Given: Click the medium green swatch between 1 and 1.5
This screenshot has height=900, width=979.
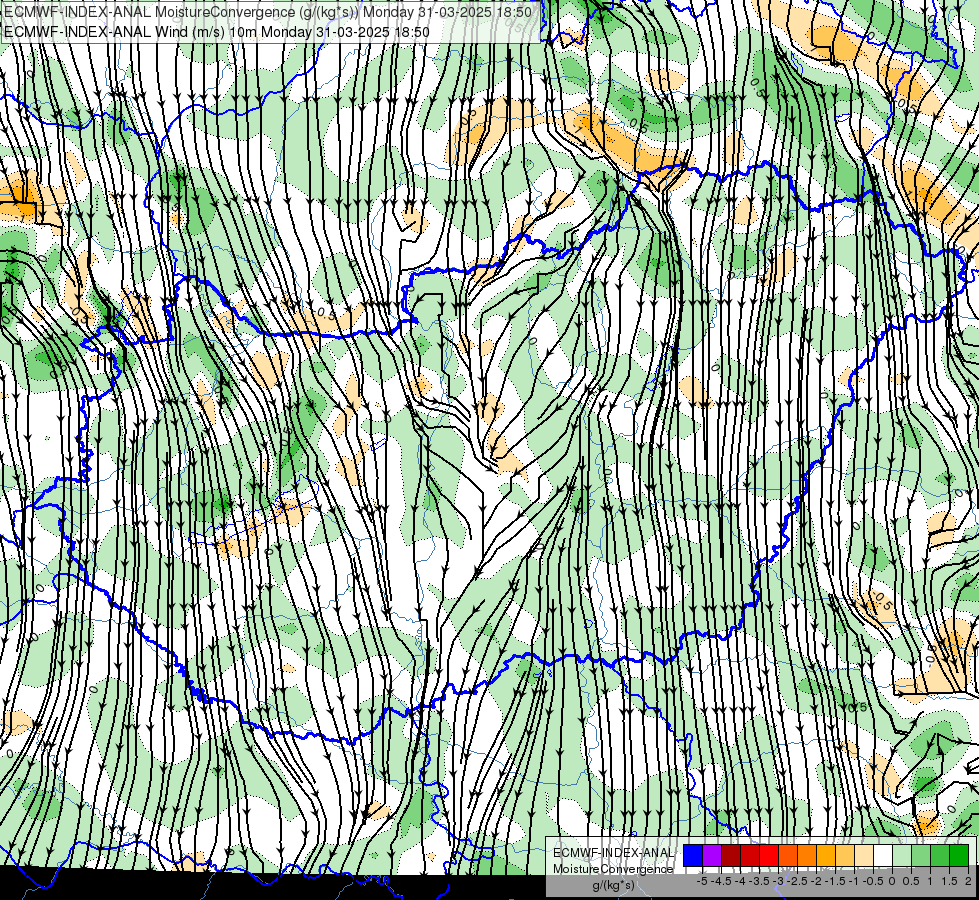Looking at the screenshot, I should click(x=940, y=856).
